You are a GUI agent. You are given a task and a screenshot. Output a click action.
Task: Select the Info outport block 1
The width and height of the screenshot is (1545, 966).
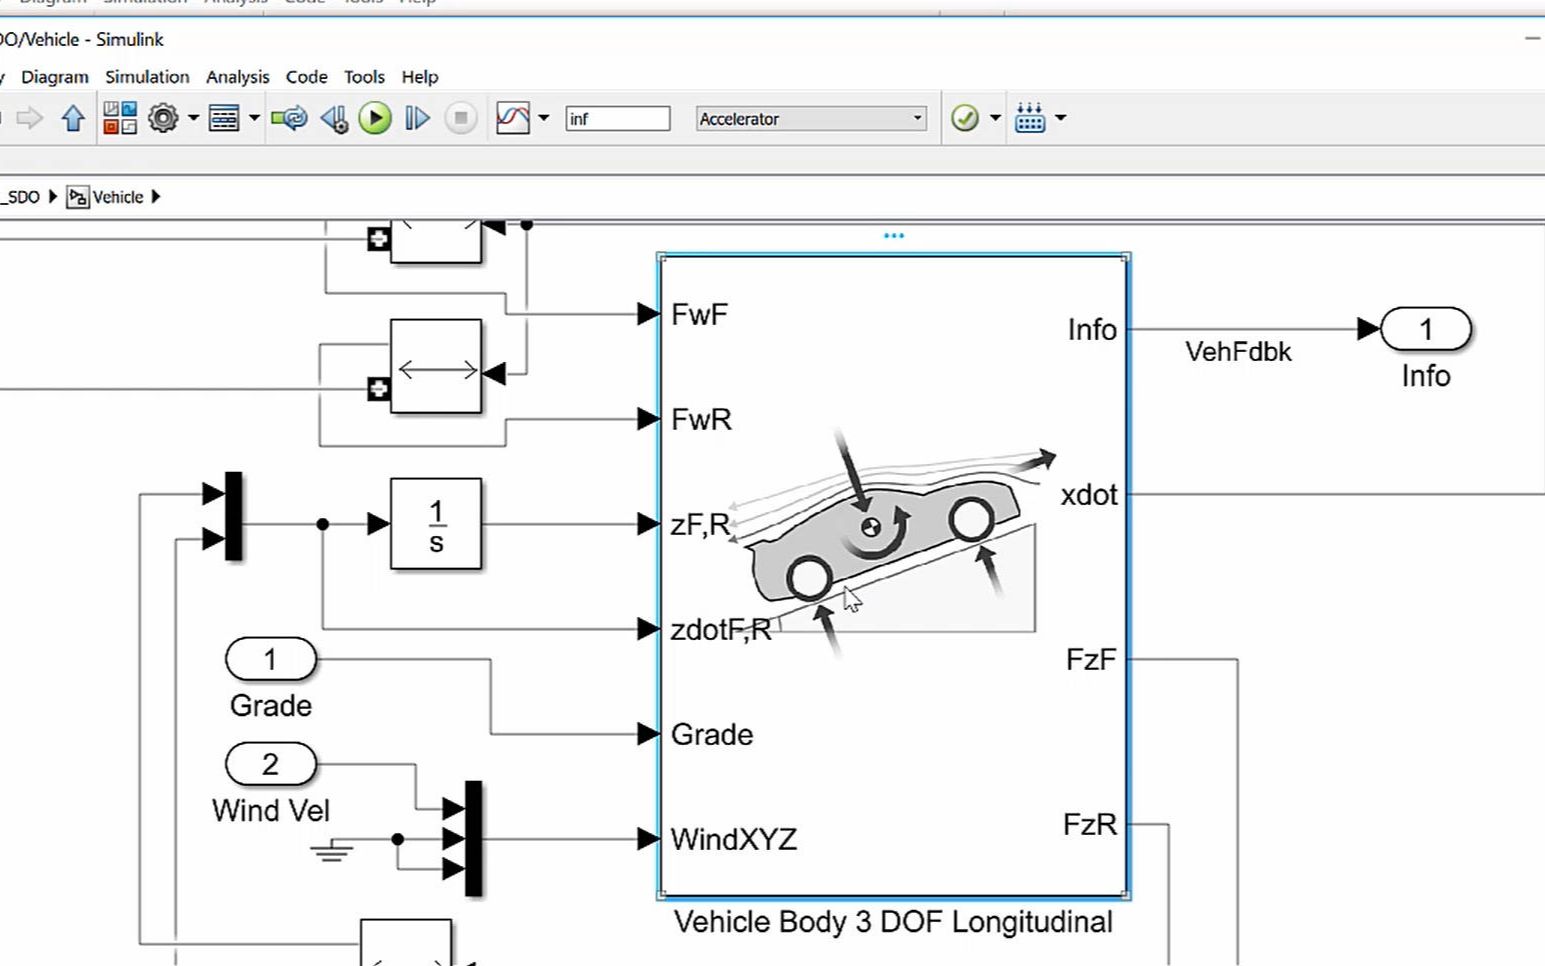tap(1426, 329)
